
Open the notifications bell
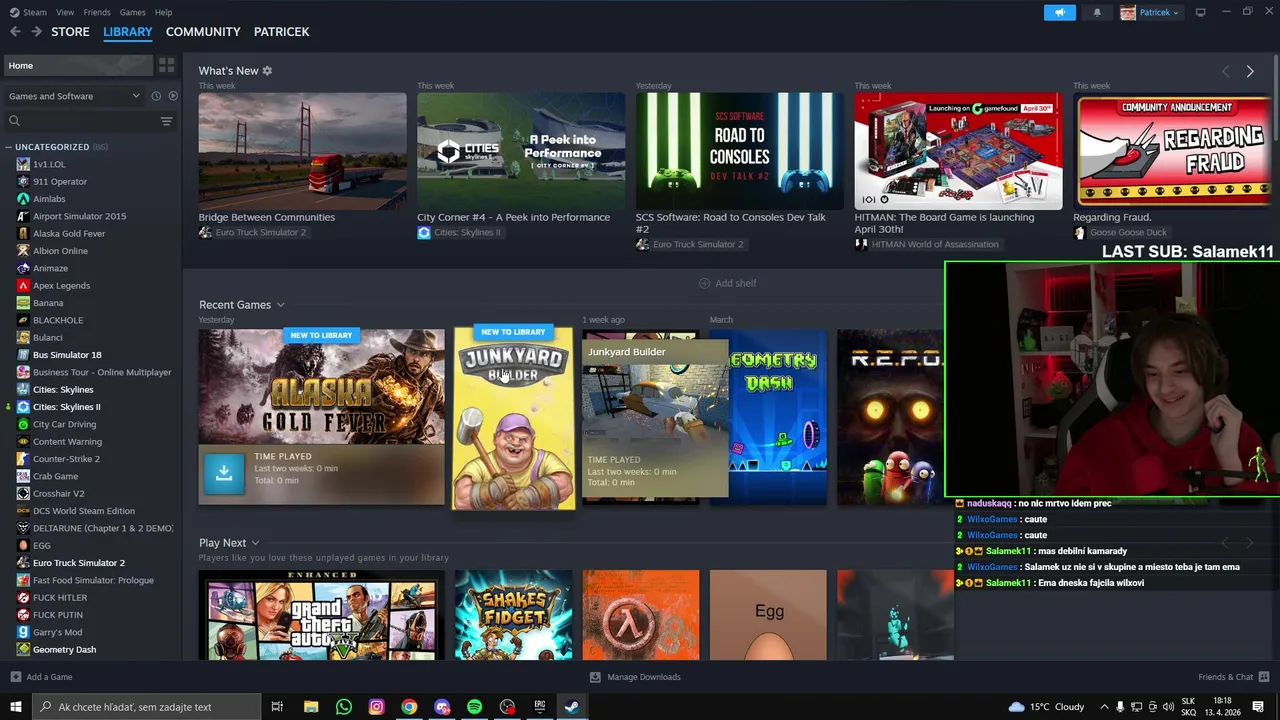(1097, 12)
